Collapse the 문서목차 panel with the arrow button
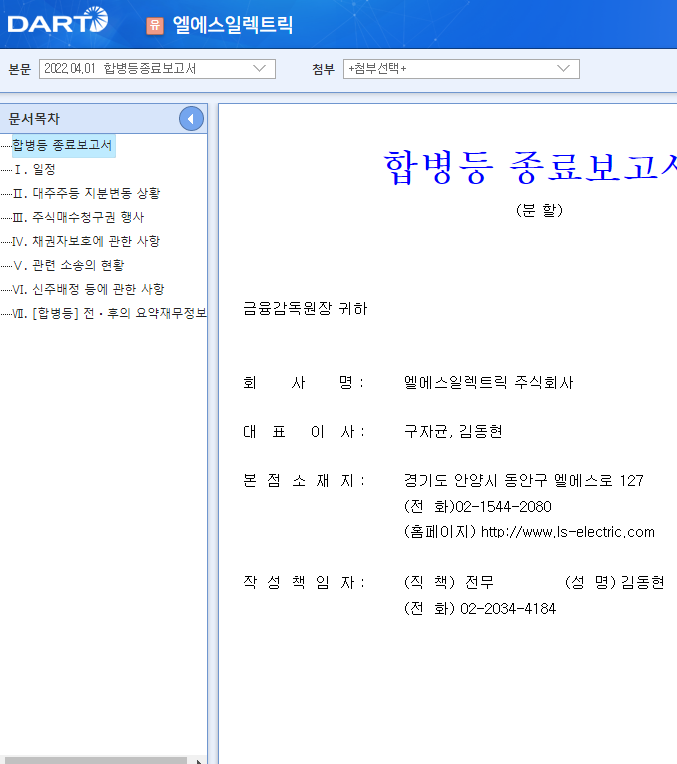Image resolution: width=677 pixels, height=764 pixels. click(191, 118)
